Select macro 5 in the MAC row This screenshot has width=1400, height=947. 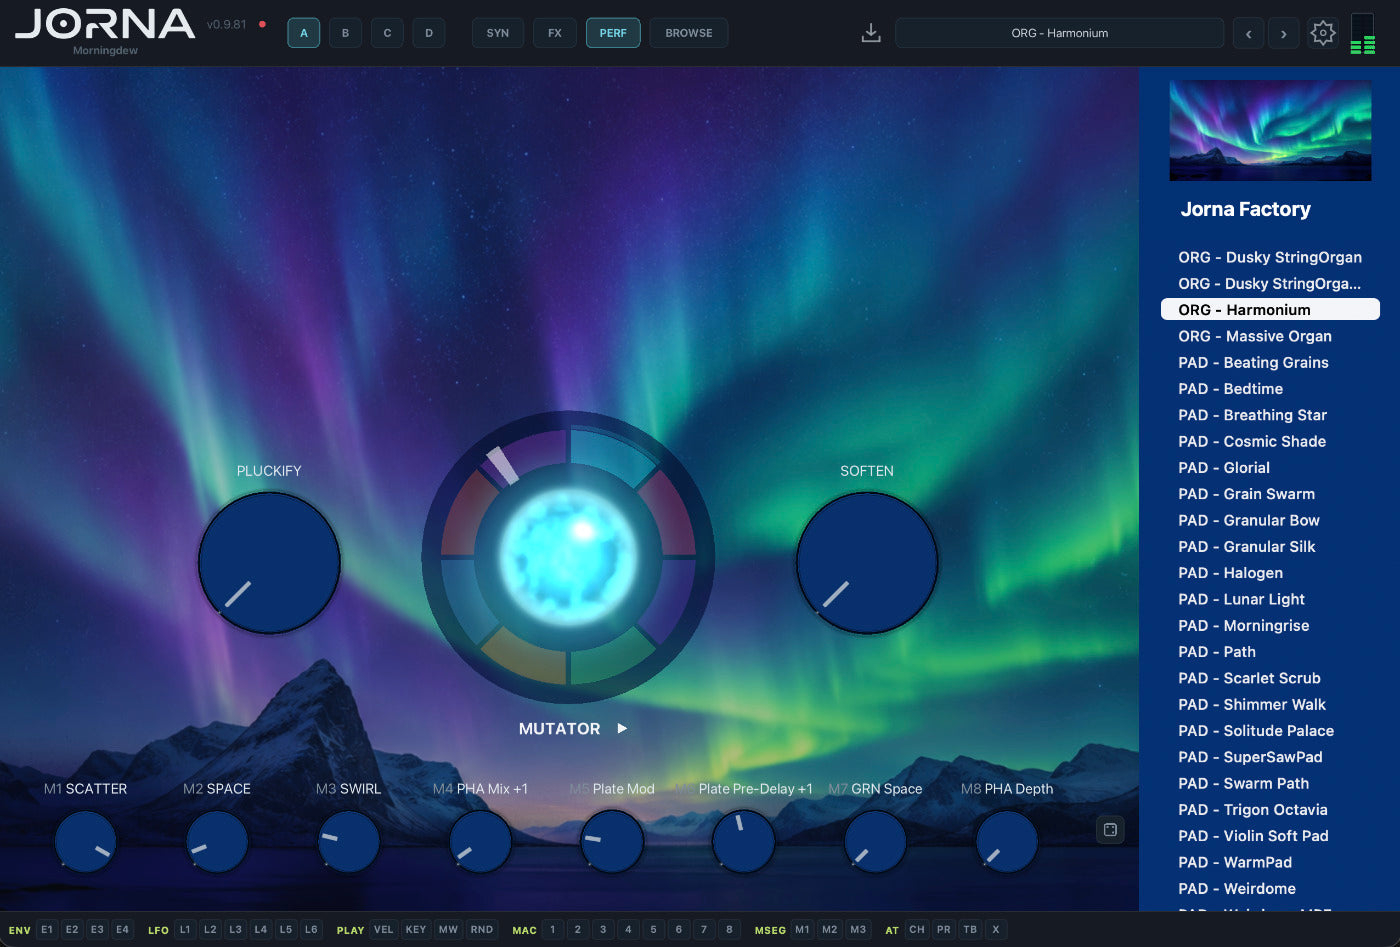(654, 930)
